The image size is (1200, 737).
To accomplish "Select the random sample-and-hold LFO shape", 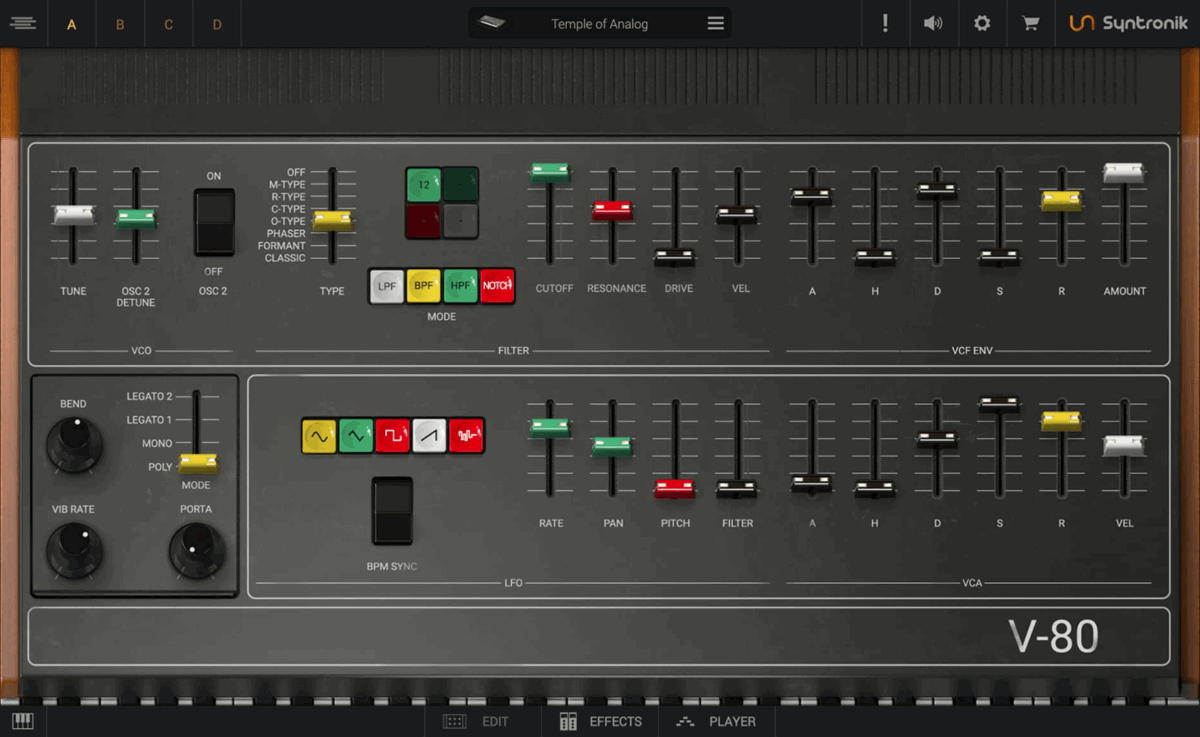I will pos(466,436).
